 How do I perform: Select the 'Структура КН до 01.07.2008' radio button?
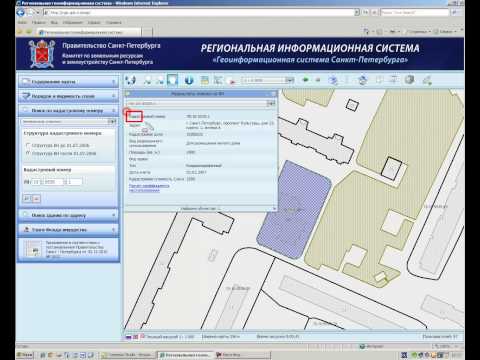(28, 145)
